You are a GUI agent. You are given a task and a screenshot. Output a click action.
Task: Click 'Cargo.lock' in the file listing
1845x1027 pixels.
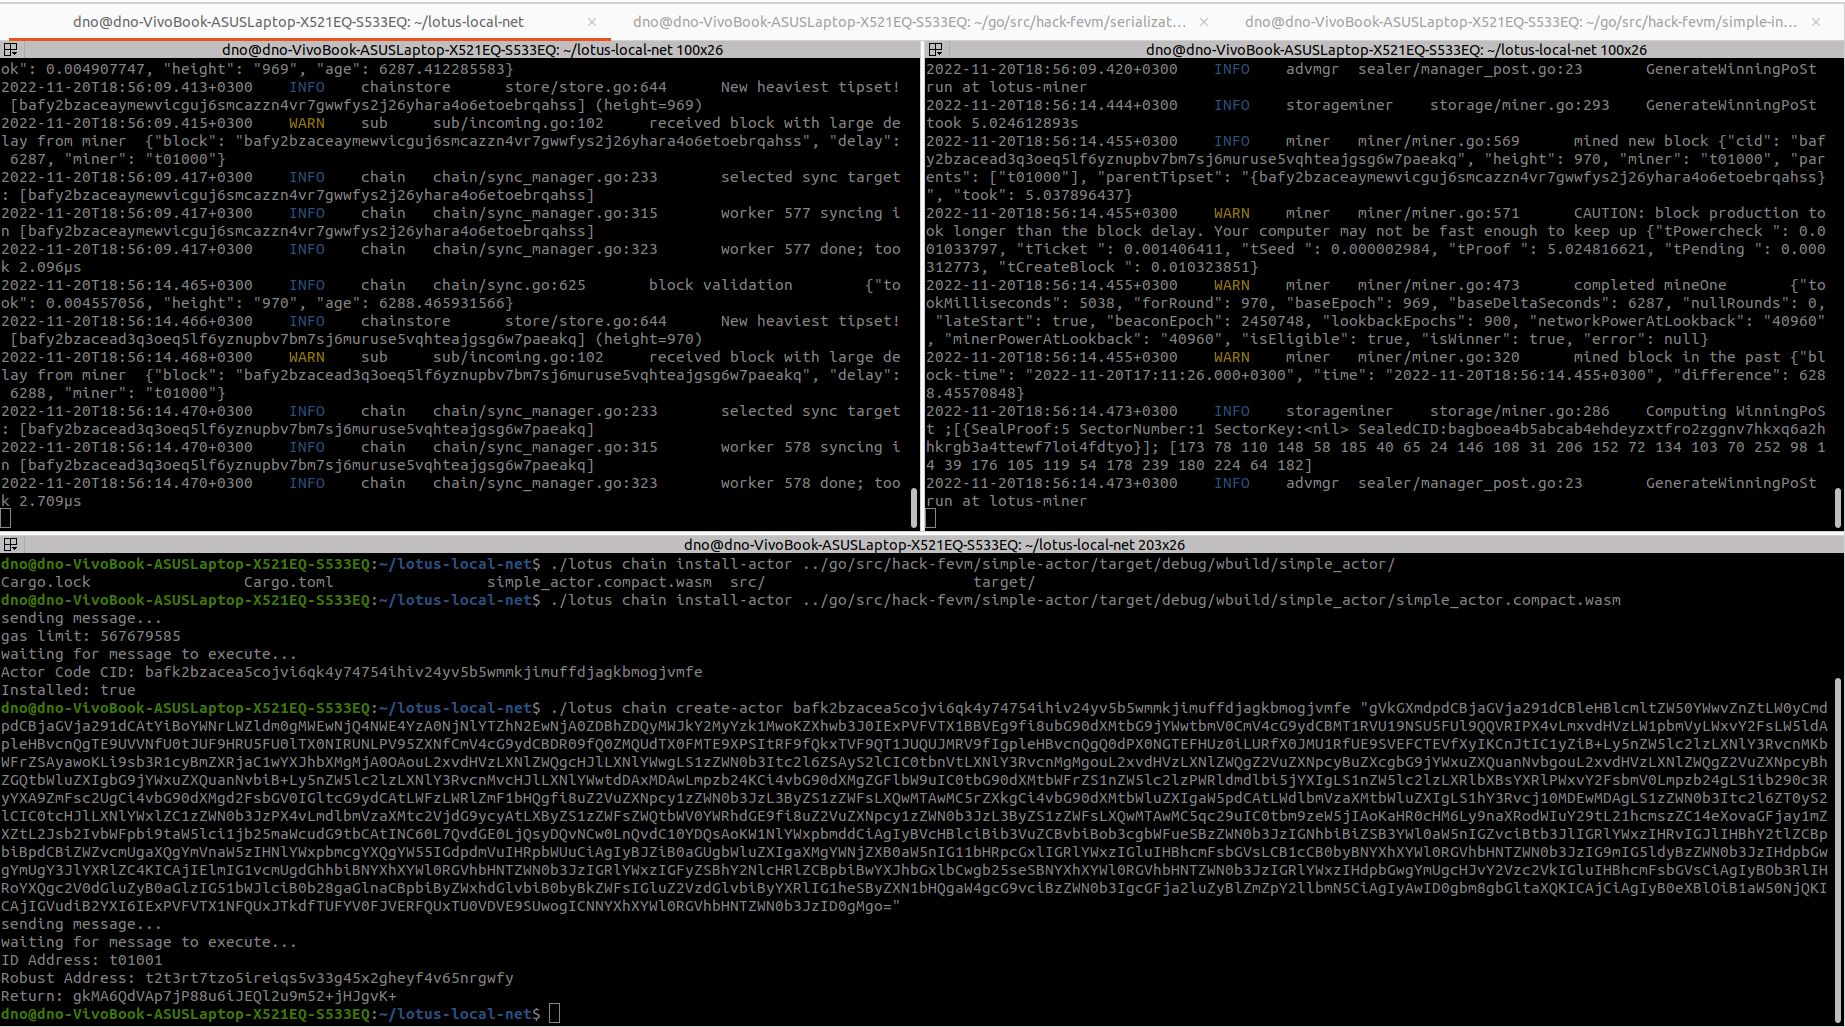click(x=45, y=582)
